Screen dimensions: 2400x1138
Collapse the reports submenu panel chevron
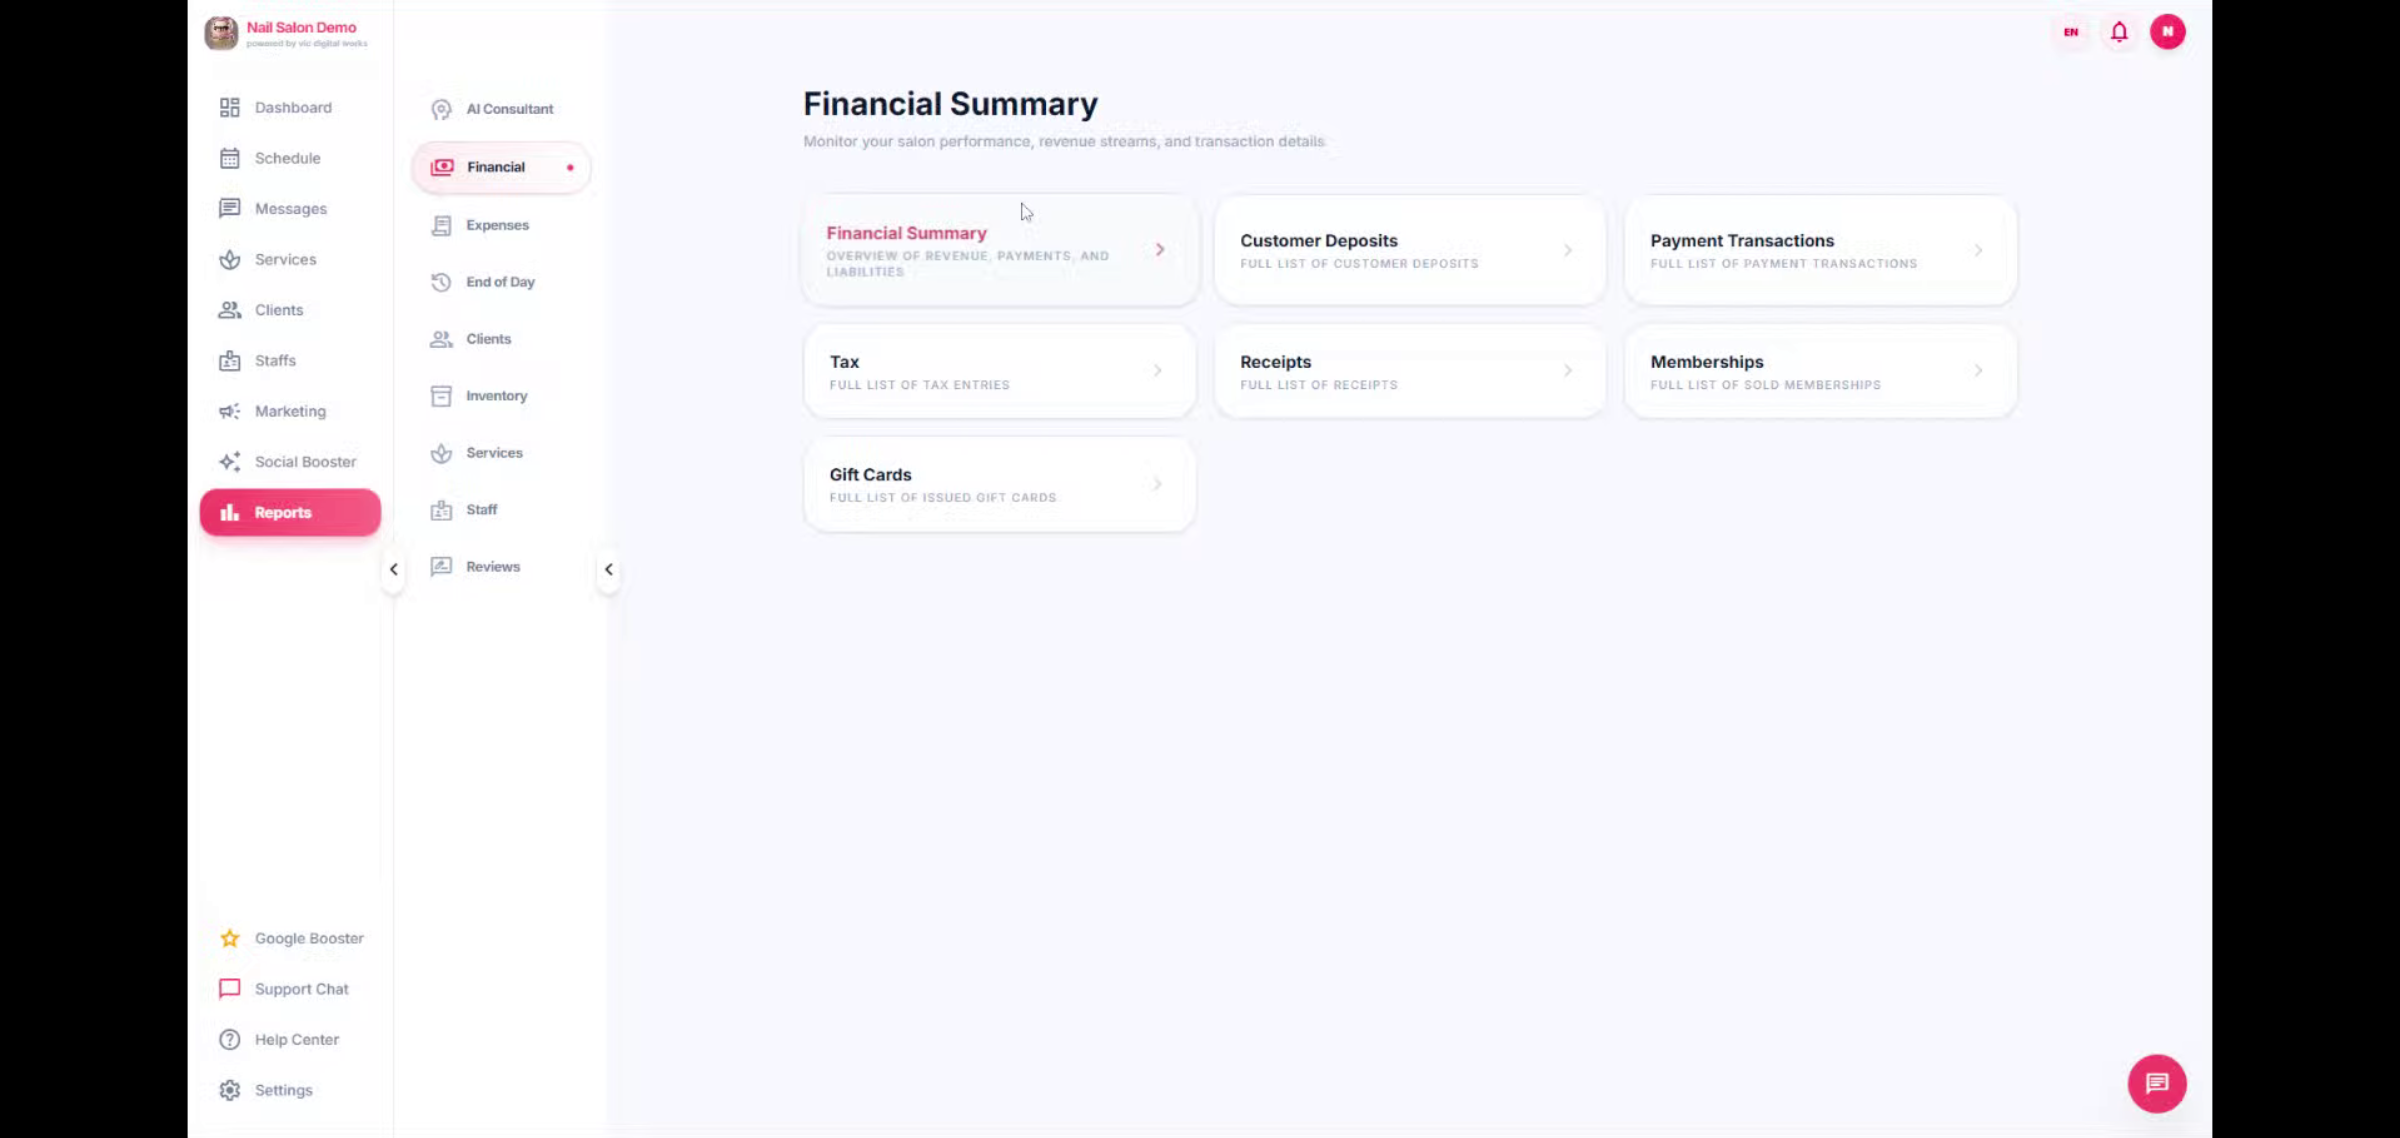click(x=609, y=569)
